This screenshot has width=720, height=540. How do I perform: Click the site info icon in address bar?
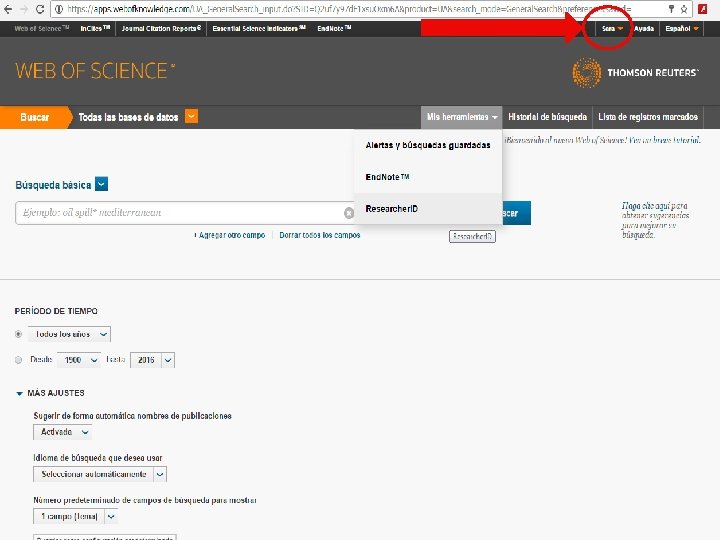[x=58, y=9]
